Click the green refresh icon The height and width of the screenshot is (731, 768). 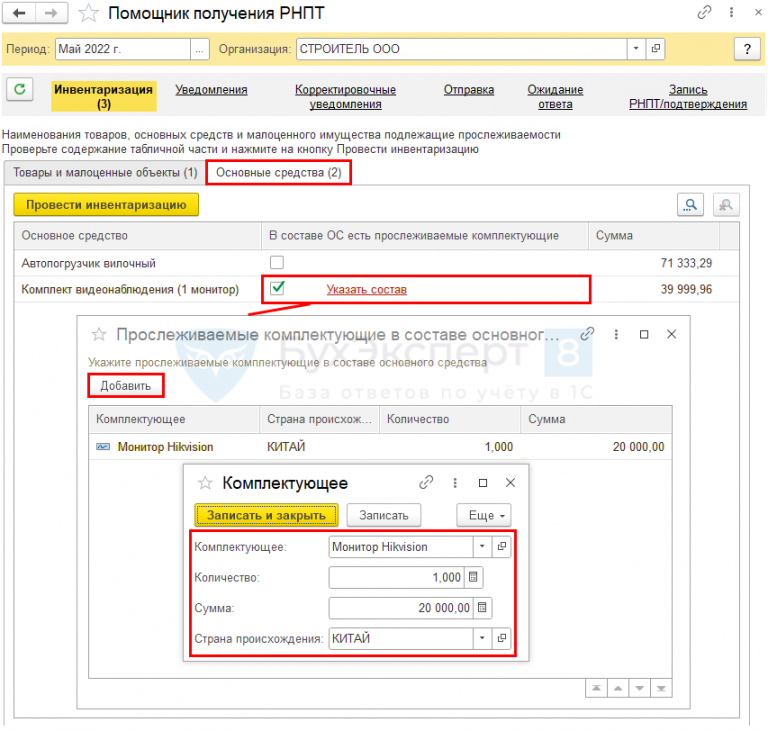(x=20, y=89)
